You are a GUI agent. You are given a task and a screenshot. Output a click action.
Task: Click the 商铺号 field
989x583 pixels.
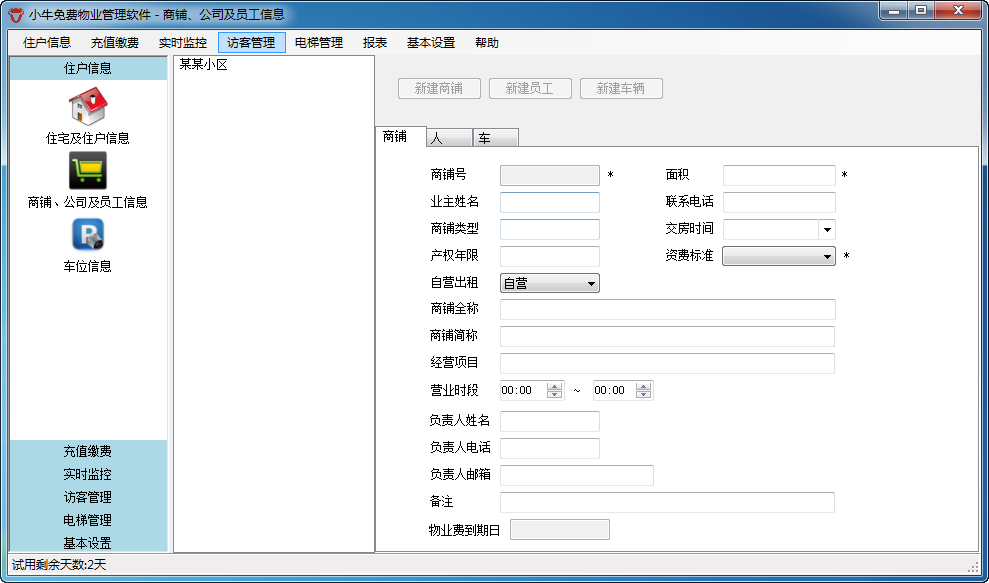[x=549, y=175]
